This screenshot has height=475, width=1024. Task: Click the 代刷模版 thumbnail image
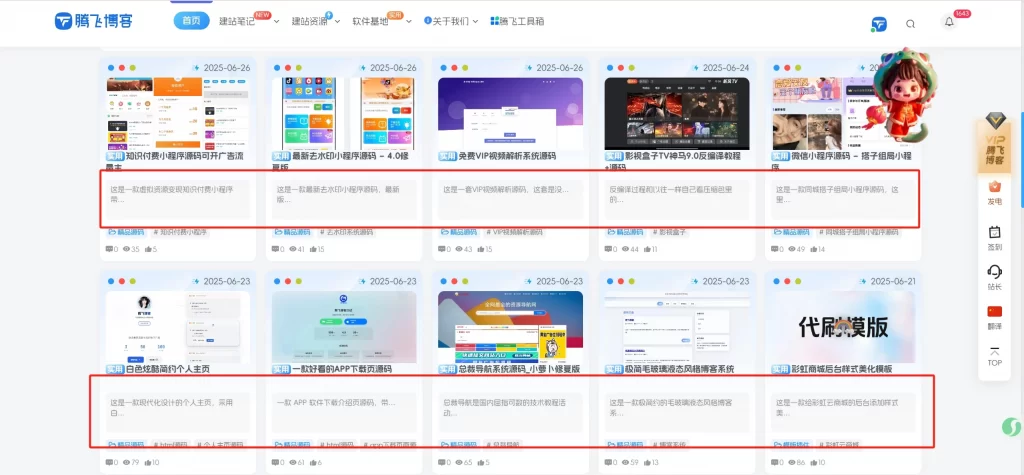(x=843, y=327)
